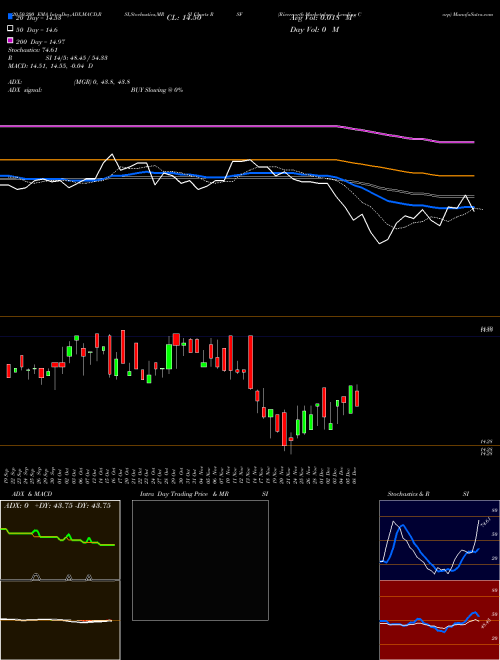
Task: Click the 'MACD: 14.51, 14.55, -0.04 D' line
Action: [x=51, y=66]
